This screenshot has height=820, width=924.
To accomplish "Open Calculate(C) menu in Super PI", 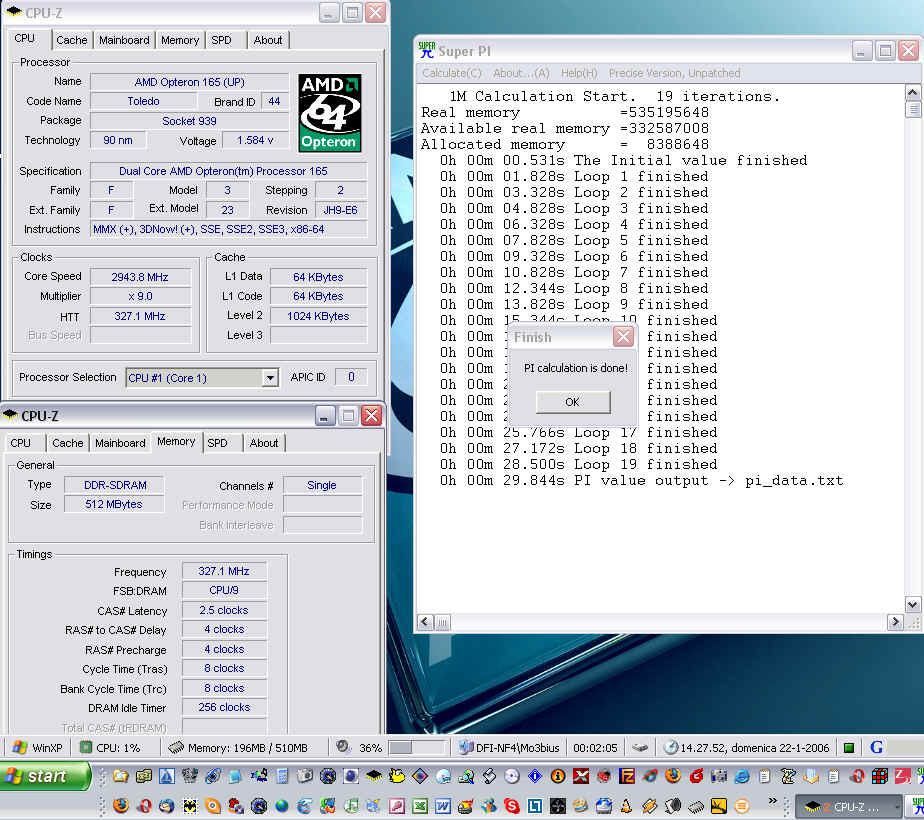I will 452,73.
